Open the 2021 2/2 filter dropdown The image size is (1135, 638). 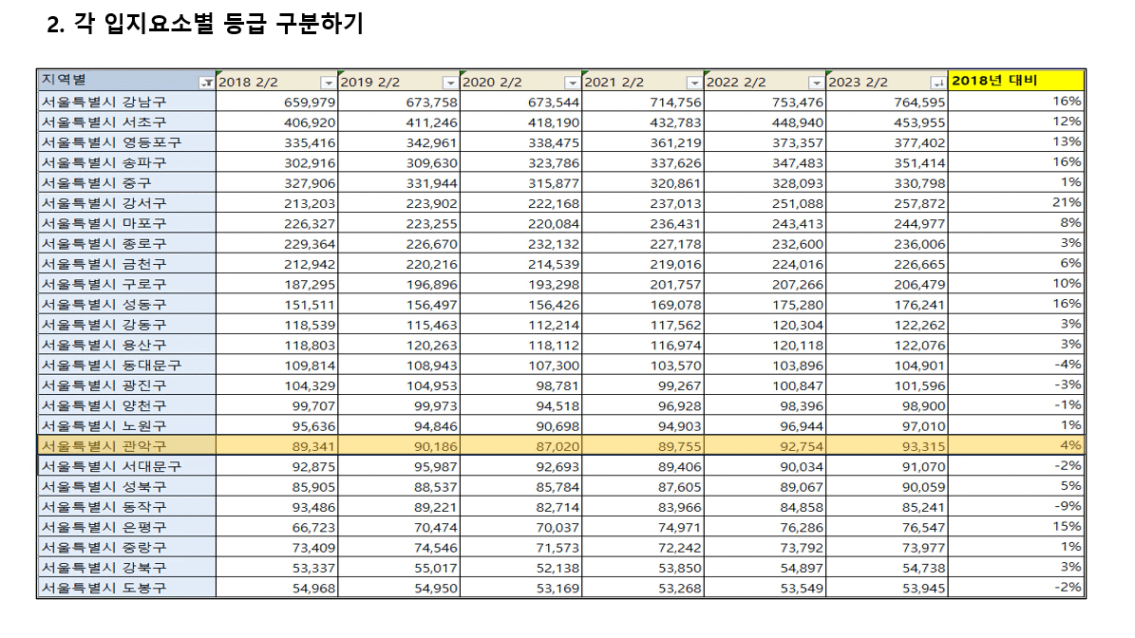tap(694, 83)
